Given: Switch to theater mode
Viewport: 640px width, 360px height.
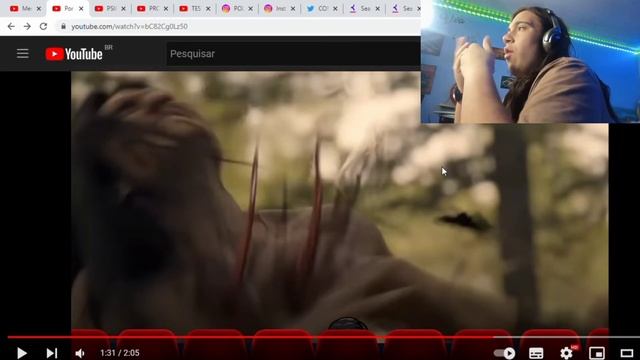Looking at the screenshot, I should 627,353.
